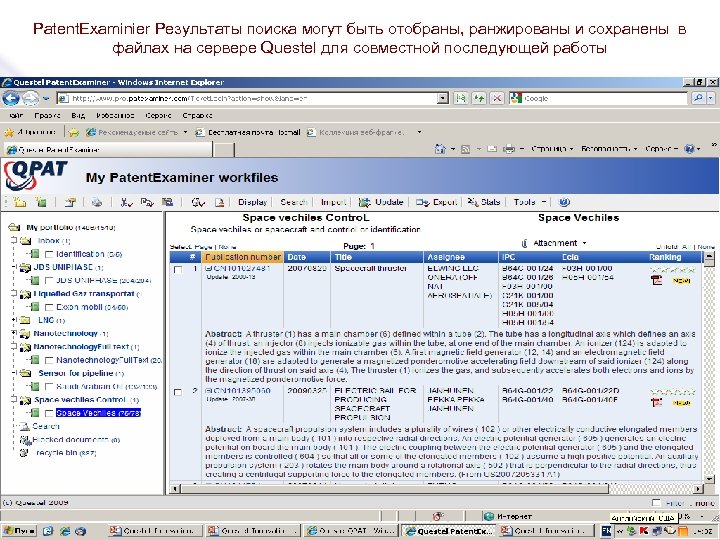This screenshot has width=720, height=540.
Task: Collapse the Space vechiles Control folder
Action: [14, 400]
